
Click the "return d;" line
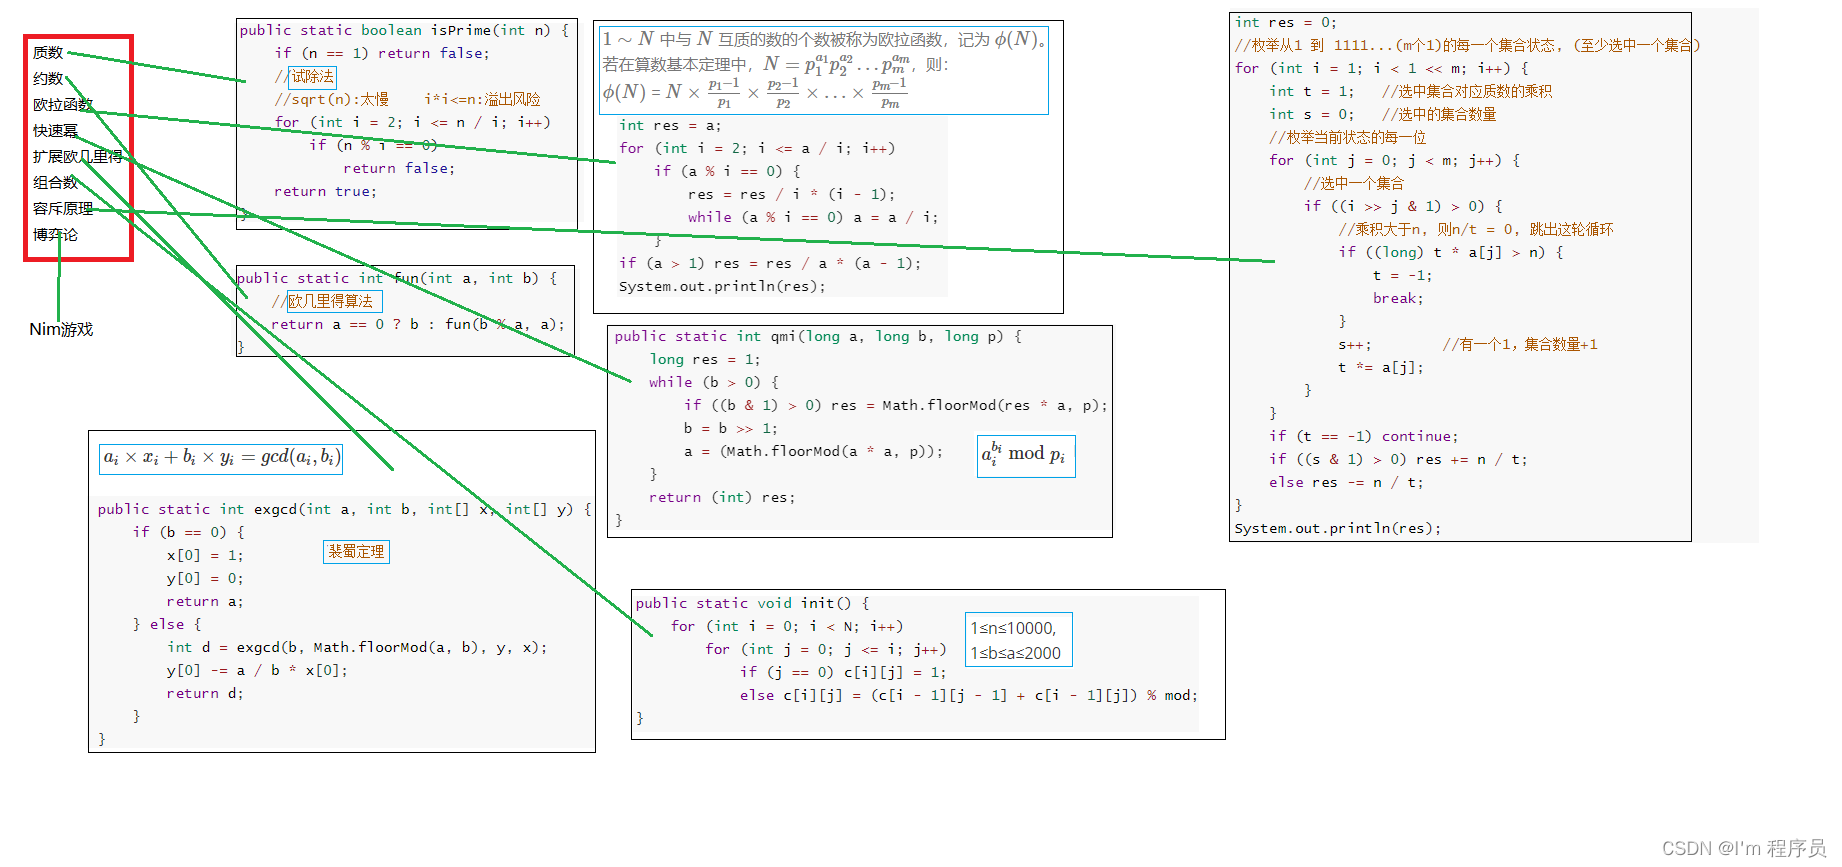tap(205, 693)
